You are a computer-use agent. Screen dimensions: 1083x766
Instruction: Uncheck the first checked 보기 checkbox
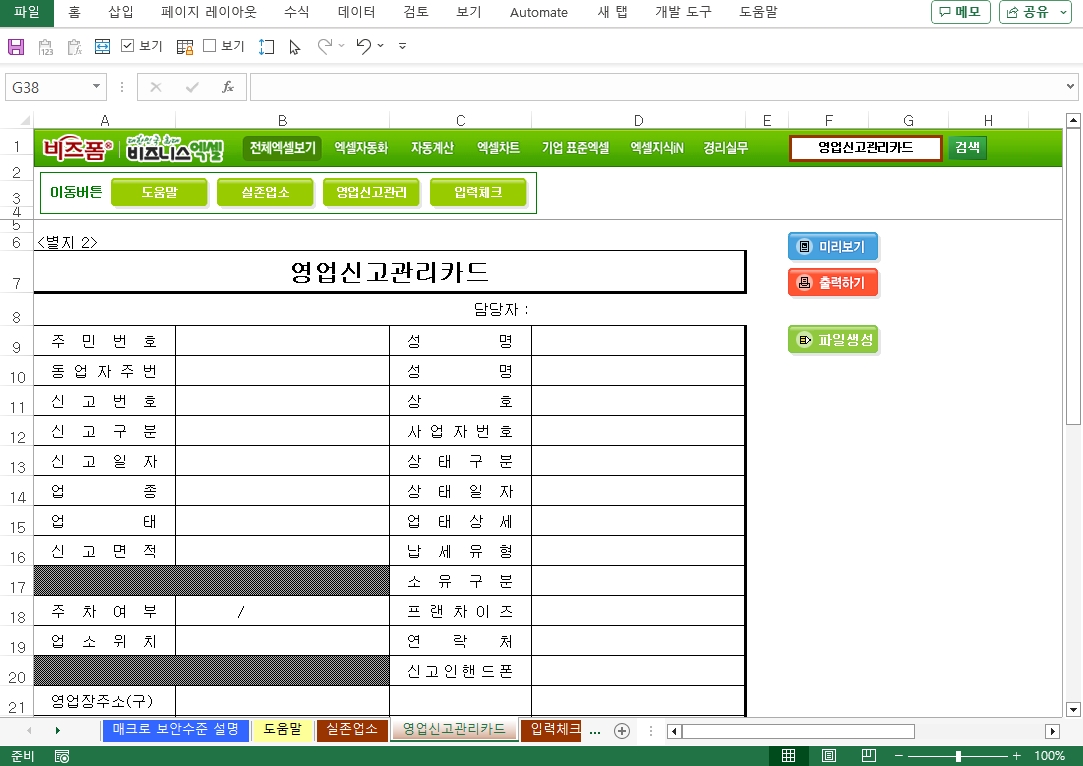128,46
